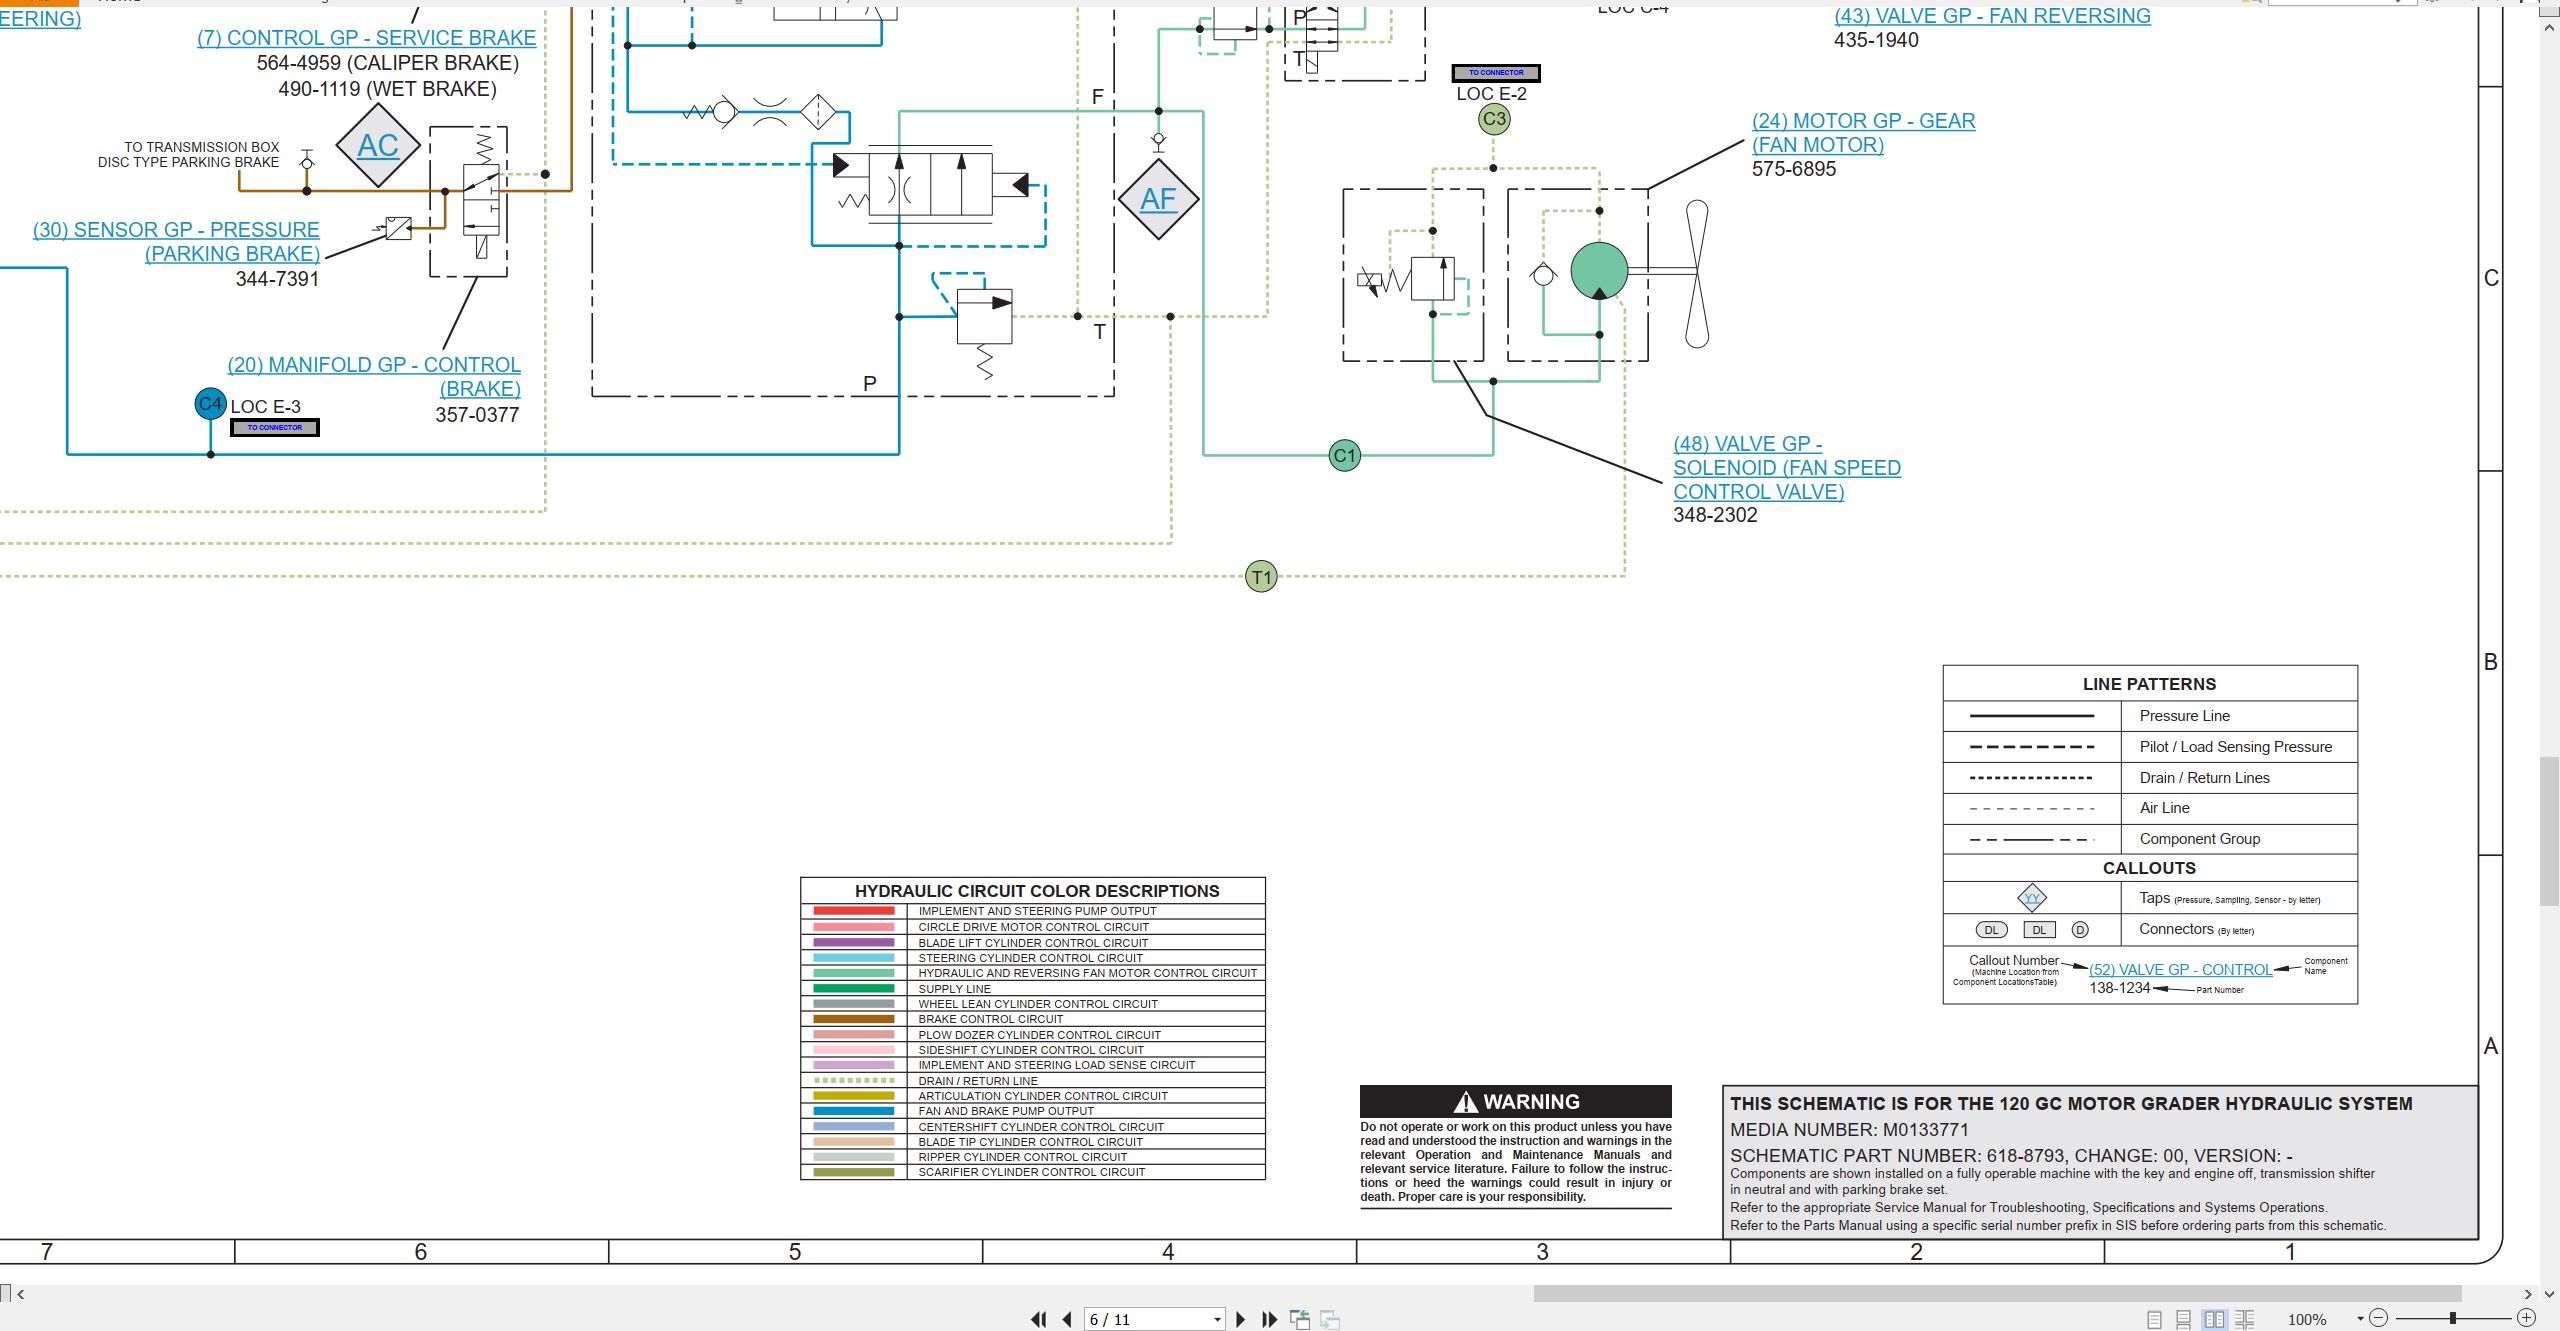
Task: Click the zoom in plus button
Action: point(2526,1318)
